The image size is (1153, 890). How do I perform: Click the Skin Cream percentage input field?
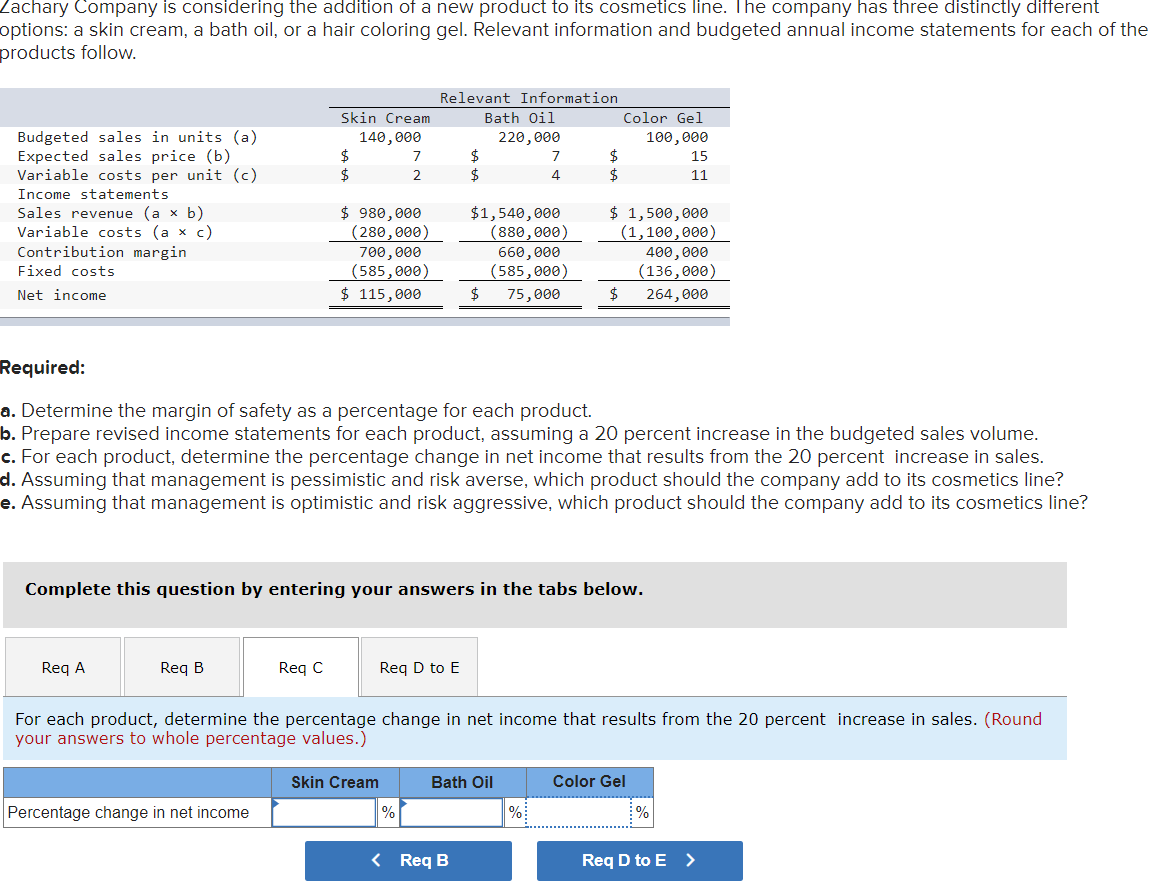pos(325,811)
